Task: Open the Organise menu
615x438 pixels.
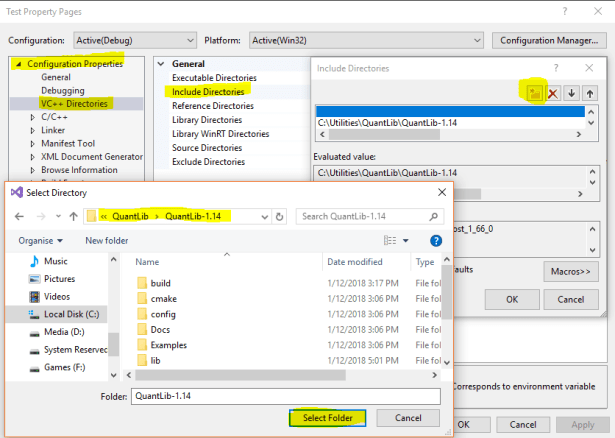Action: click(x=40, y=241)
